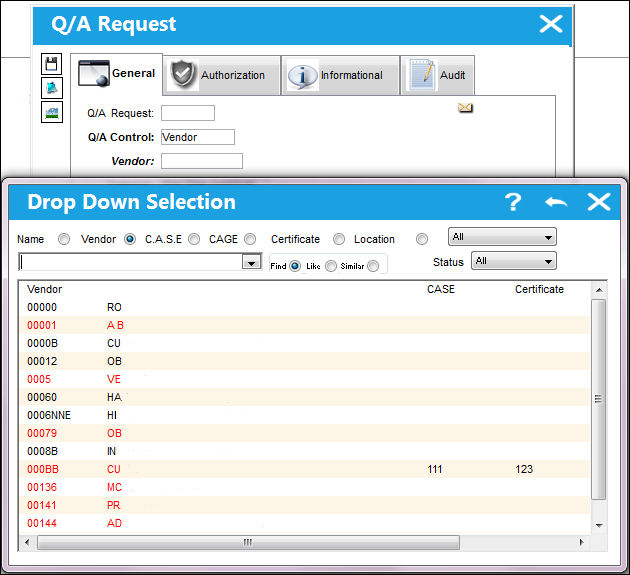Image resolution: width=630 pixels, height=575 pixels.
Task: Click Certificate value 123
Action: [x=524, y=469]
